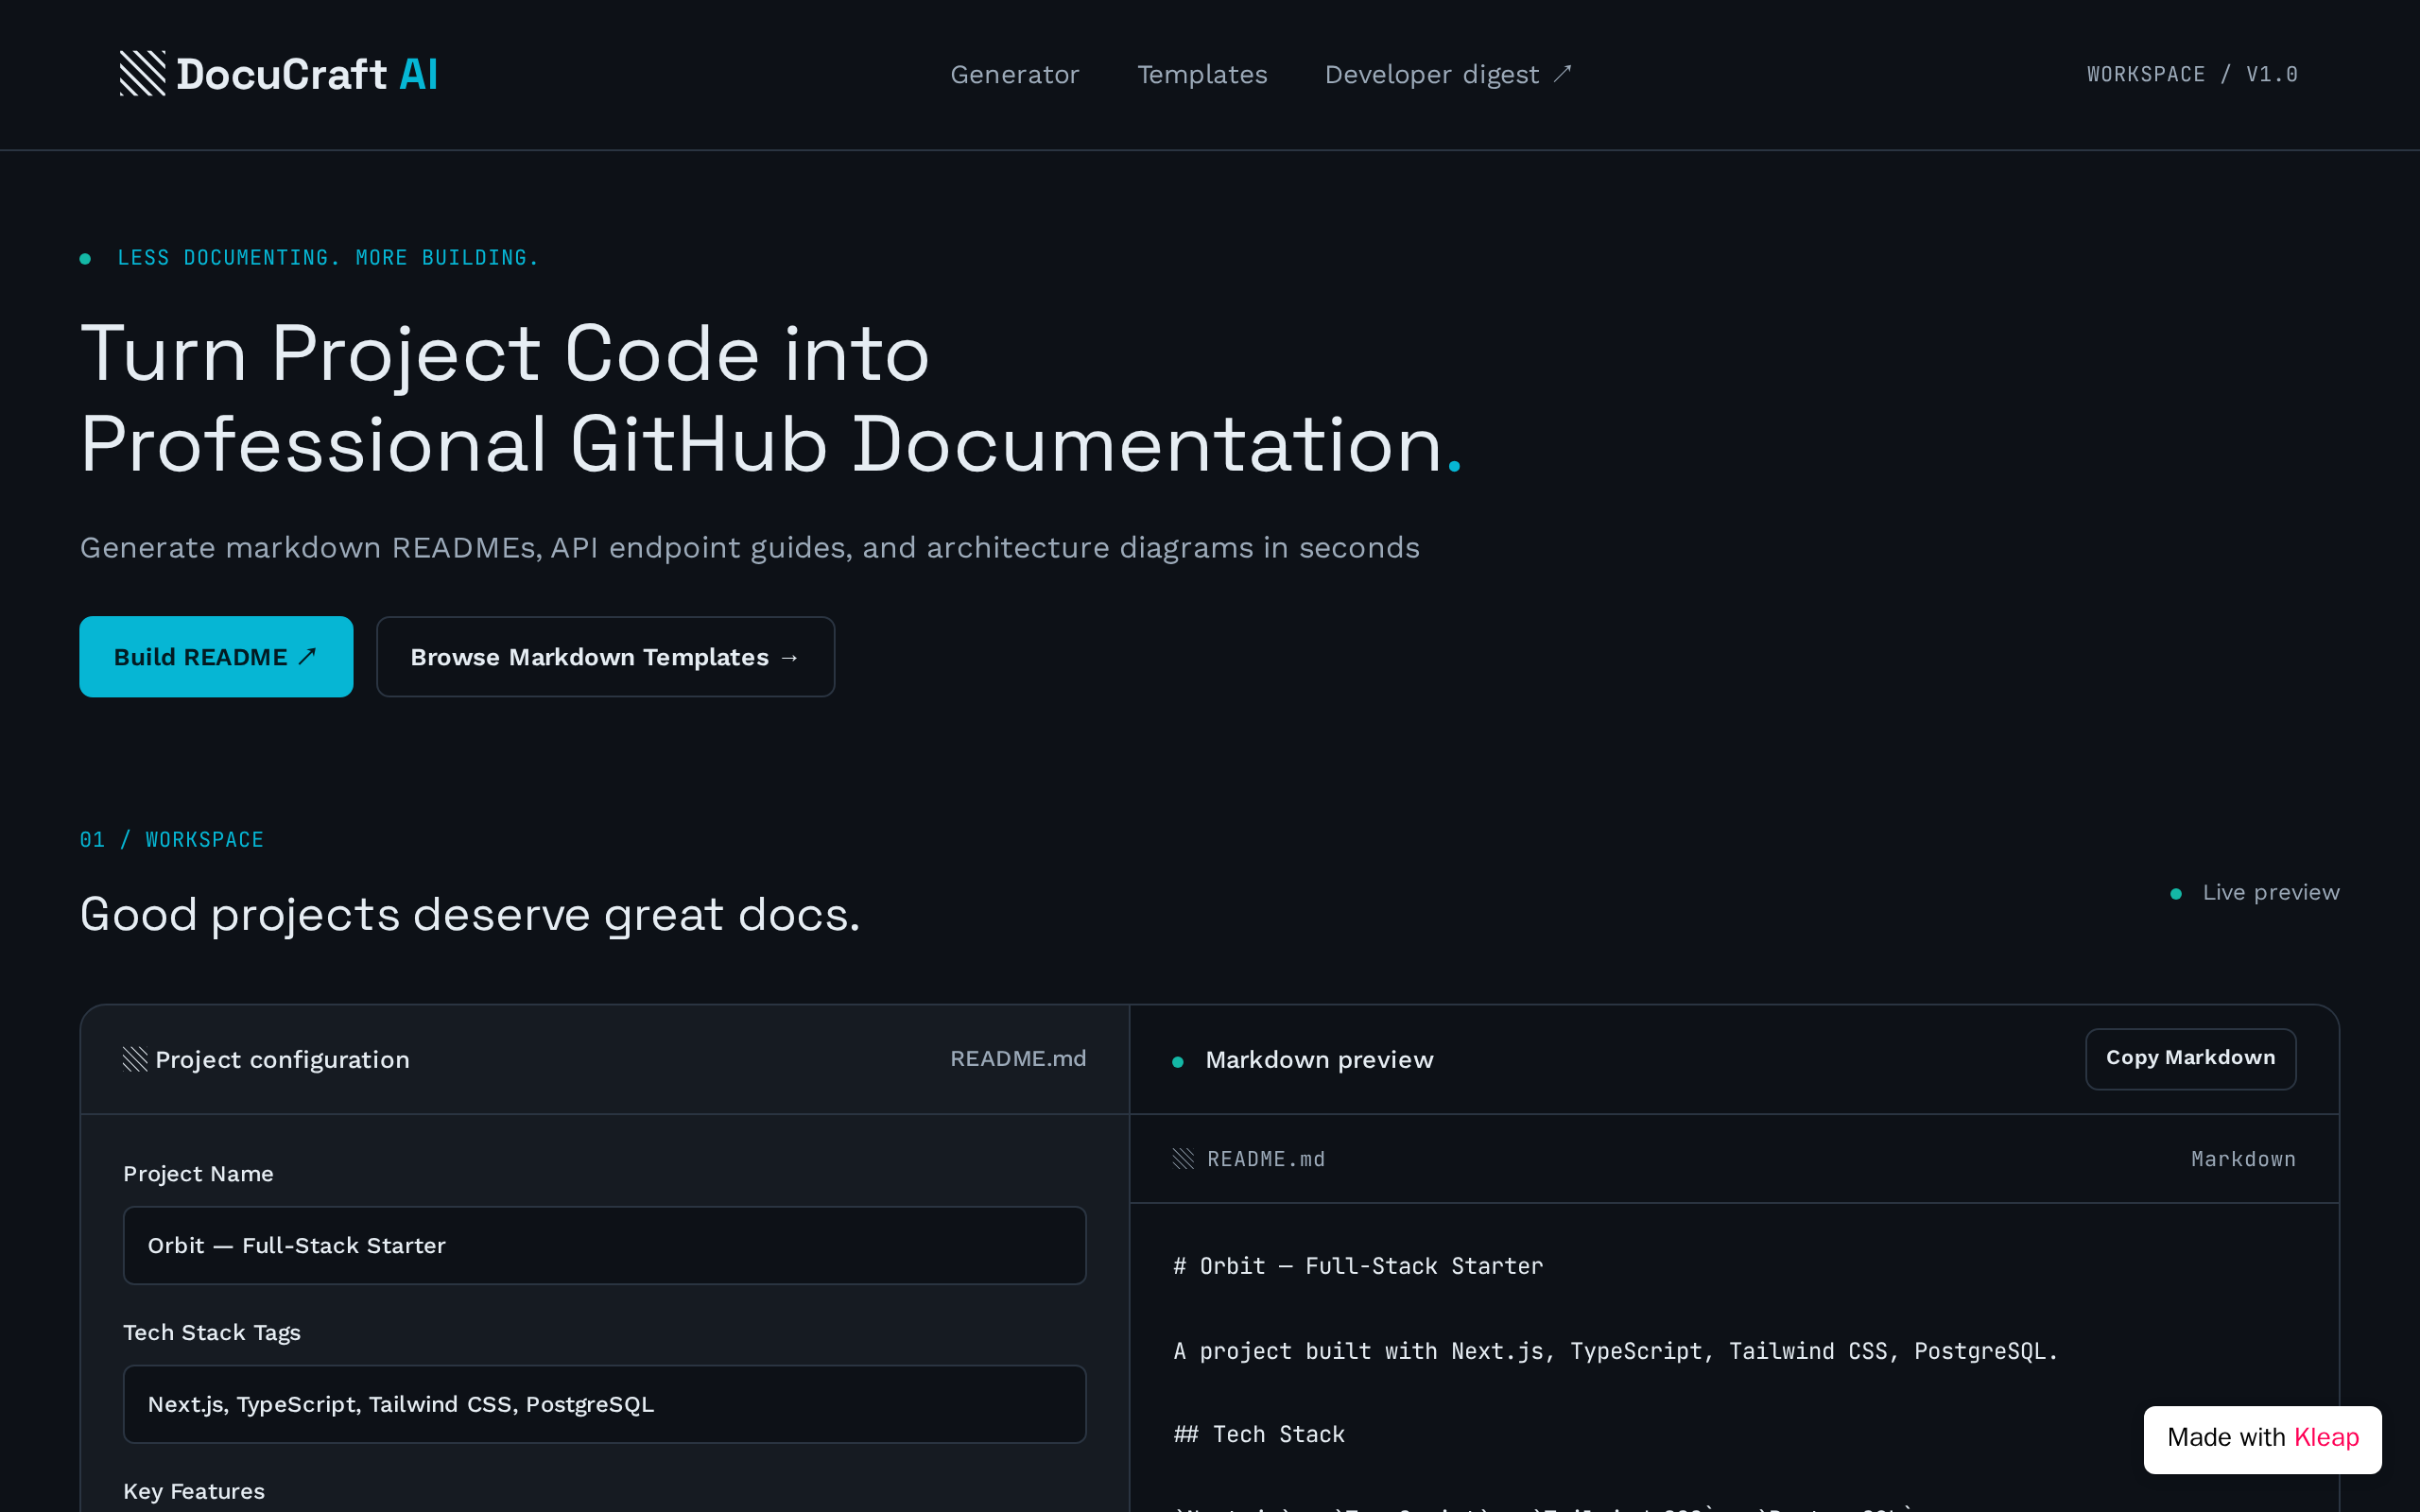
Task: Click the striped file icon beside README.md preview
Action: [x=1183, y=1159]
